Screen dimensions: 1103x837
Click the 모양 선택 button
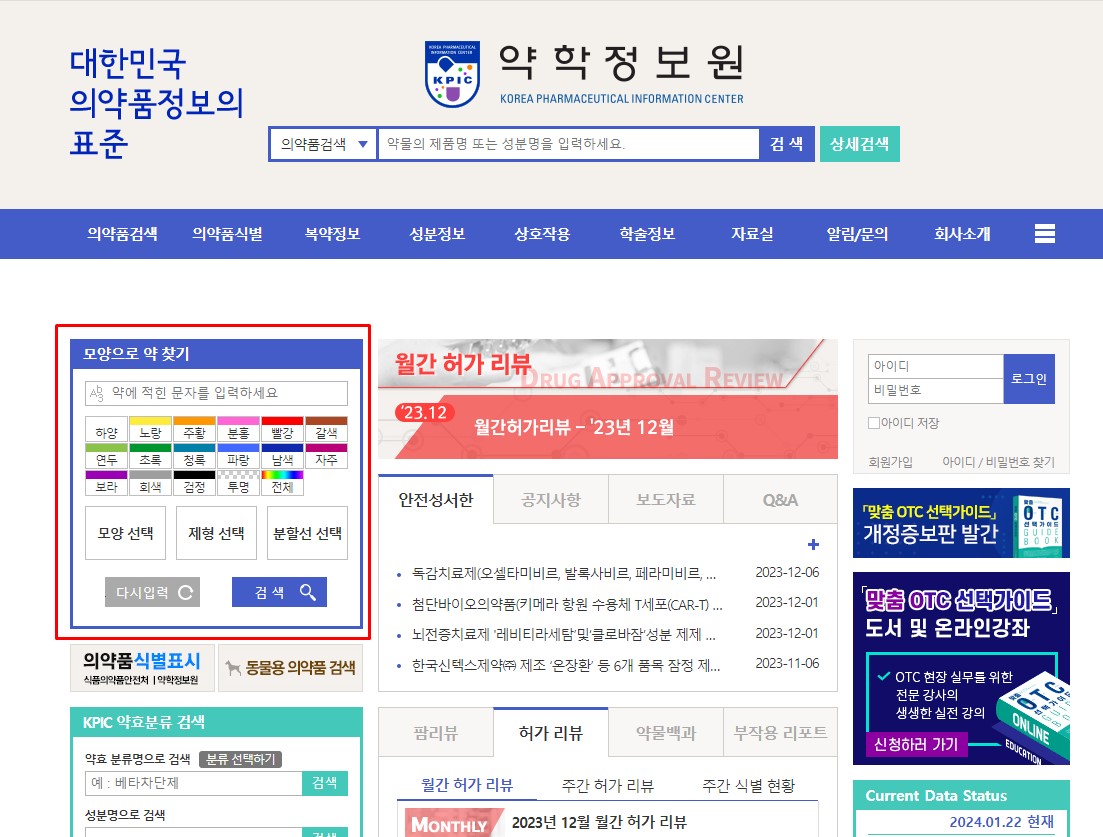(x=125, y=533)
